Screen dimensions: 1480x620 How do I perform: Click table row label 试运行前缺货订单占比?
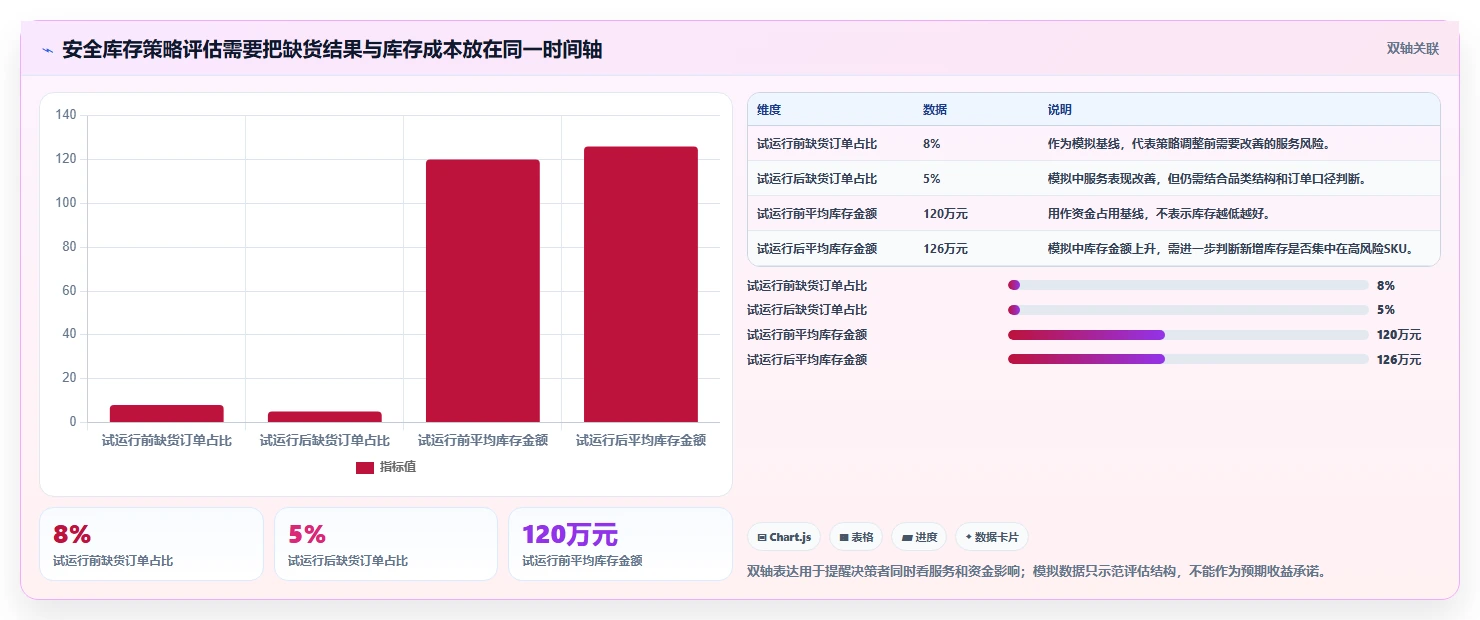pyautogui.click(x=817, y=143)
